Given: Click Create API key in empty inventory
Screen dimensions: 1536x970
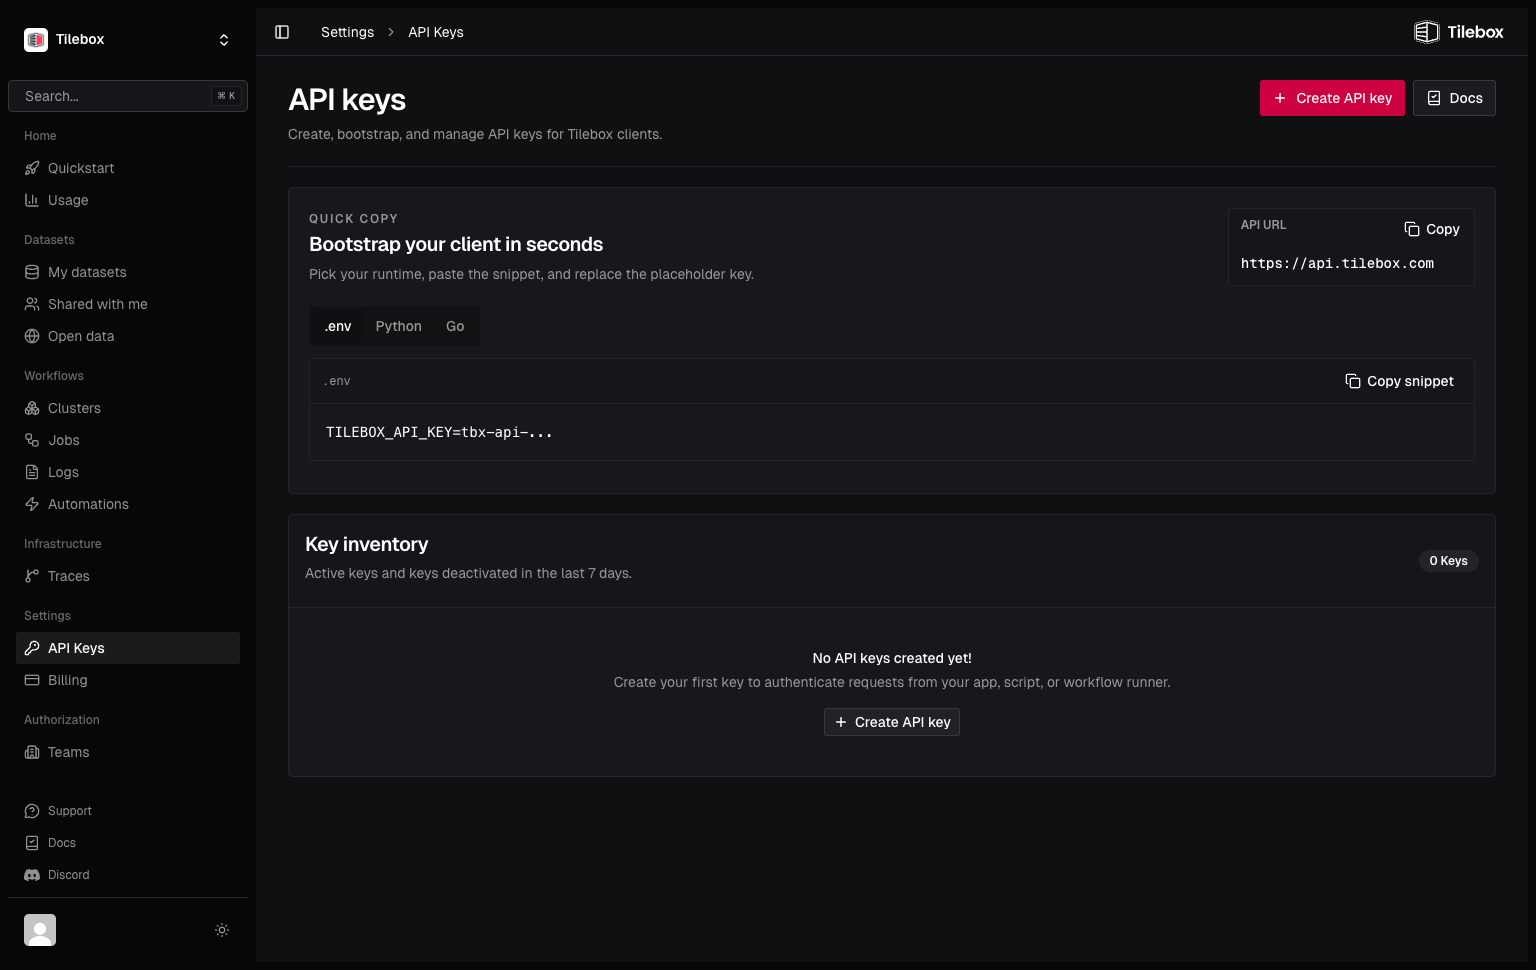Looking at the screenshot, I should 892,722.
